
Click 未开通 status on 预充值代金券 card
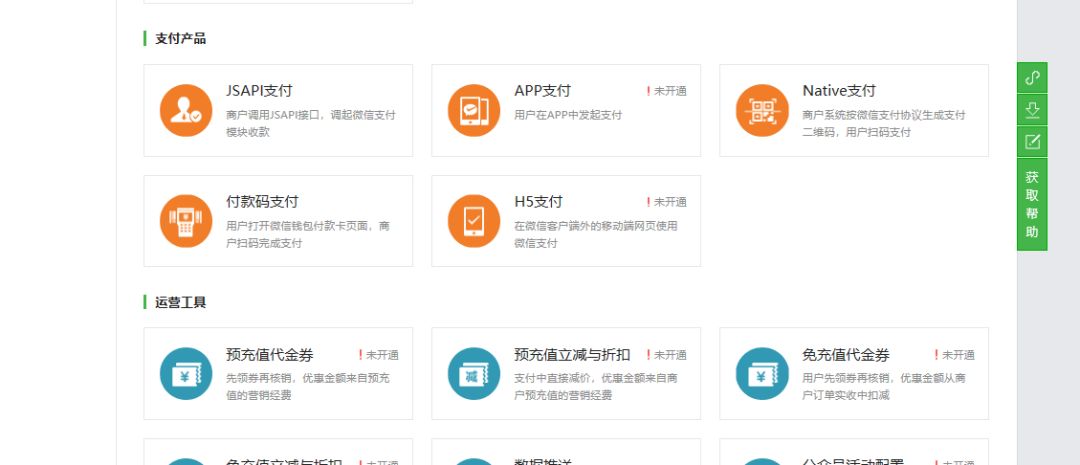click(x=378, y=355)
